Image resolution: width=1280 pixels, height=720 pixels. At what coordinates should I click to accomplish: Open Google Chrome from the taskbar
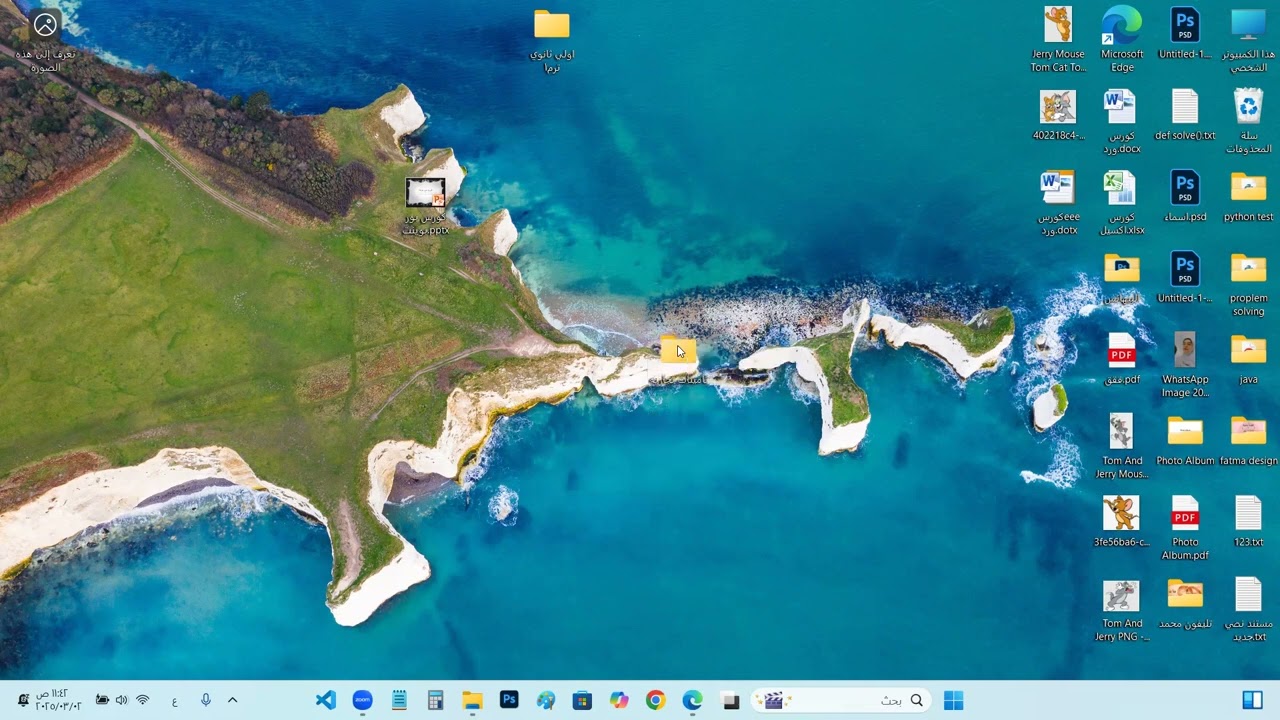tap(655, 701)
